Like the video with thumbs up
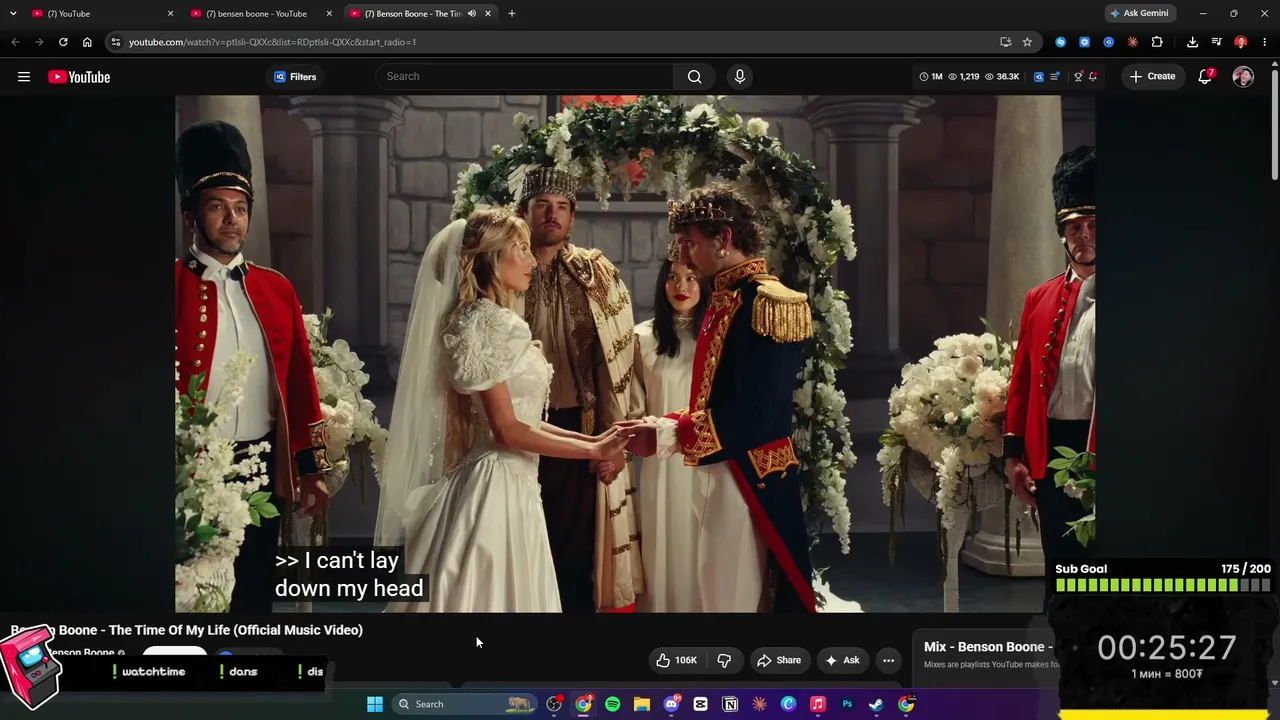This screenshot has width=1280, height=720. click(x=676, y=660)
